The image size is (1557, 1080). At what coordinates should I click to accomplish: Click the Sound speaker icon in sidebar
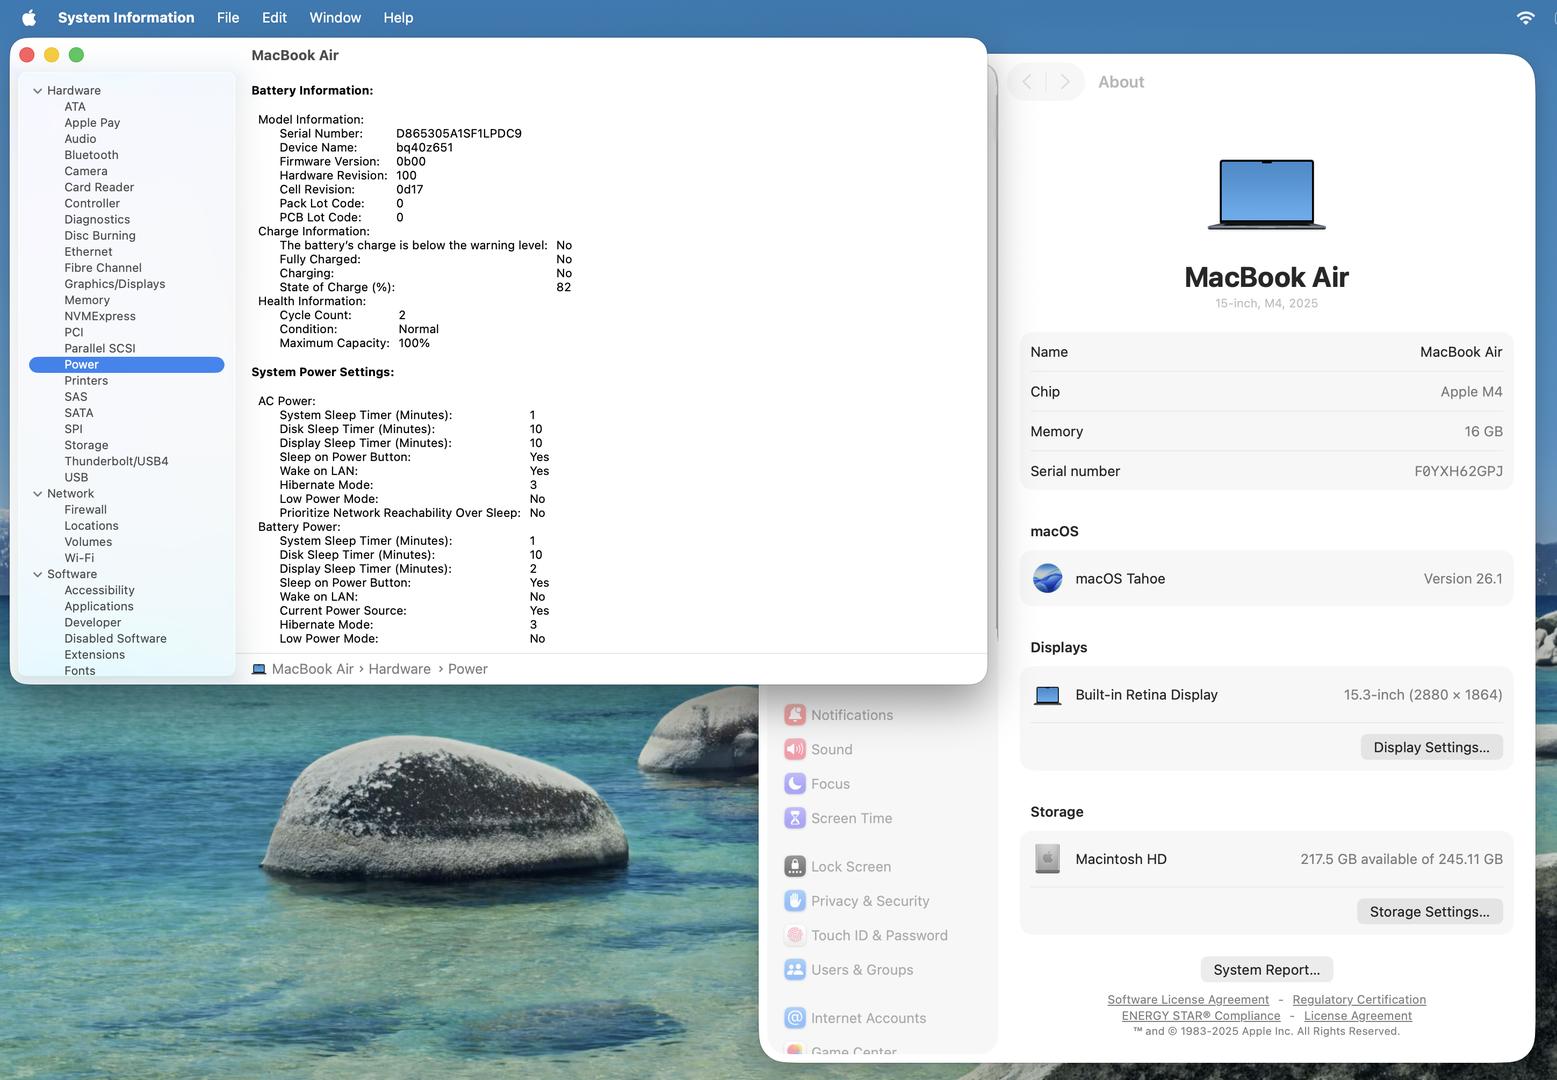[x=795, y=749]
